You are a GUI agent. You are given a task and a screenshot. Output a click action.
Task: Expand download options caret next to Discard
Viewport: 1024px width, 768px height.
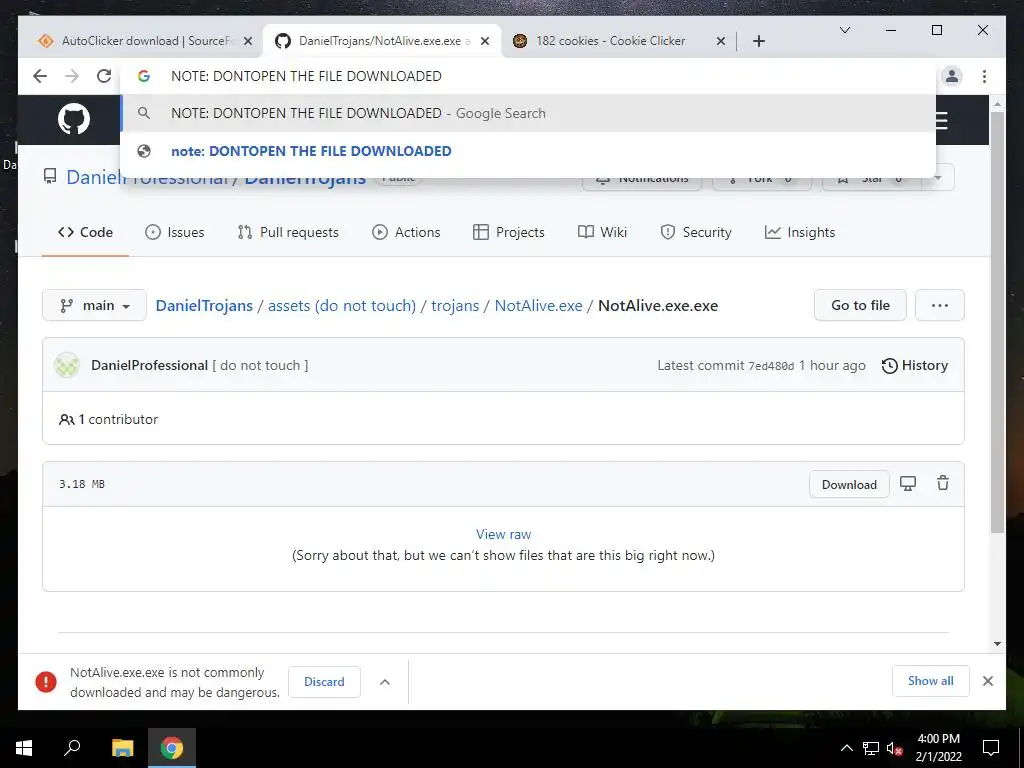click(385, 682)
